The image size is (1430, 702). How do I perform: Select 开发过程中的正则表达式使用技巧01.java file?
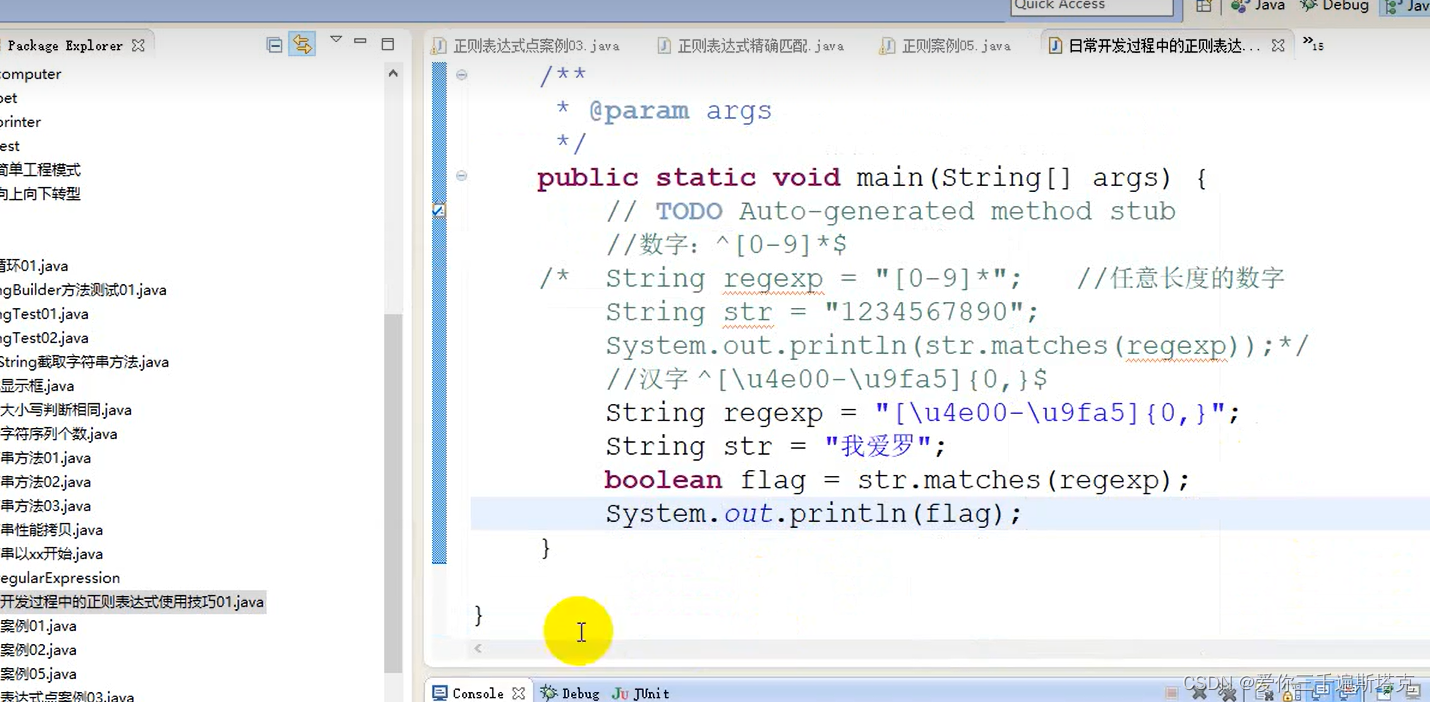tap(132, 602)
